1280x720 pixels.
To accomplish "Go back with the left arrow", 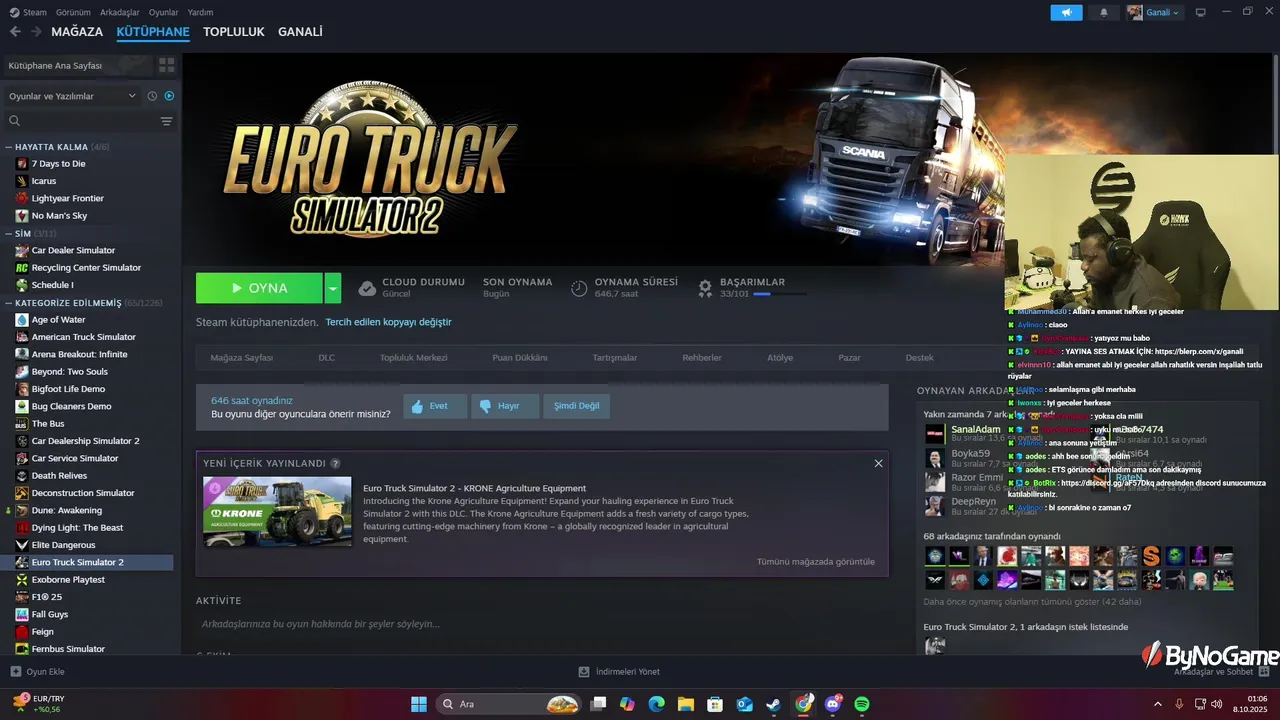I will pyautogui.click(x=15, y=32).
